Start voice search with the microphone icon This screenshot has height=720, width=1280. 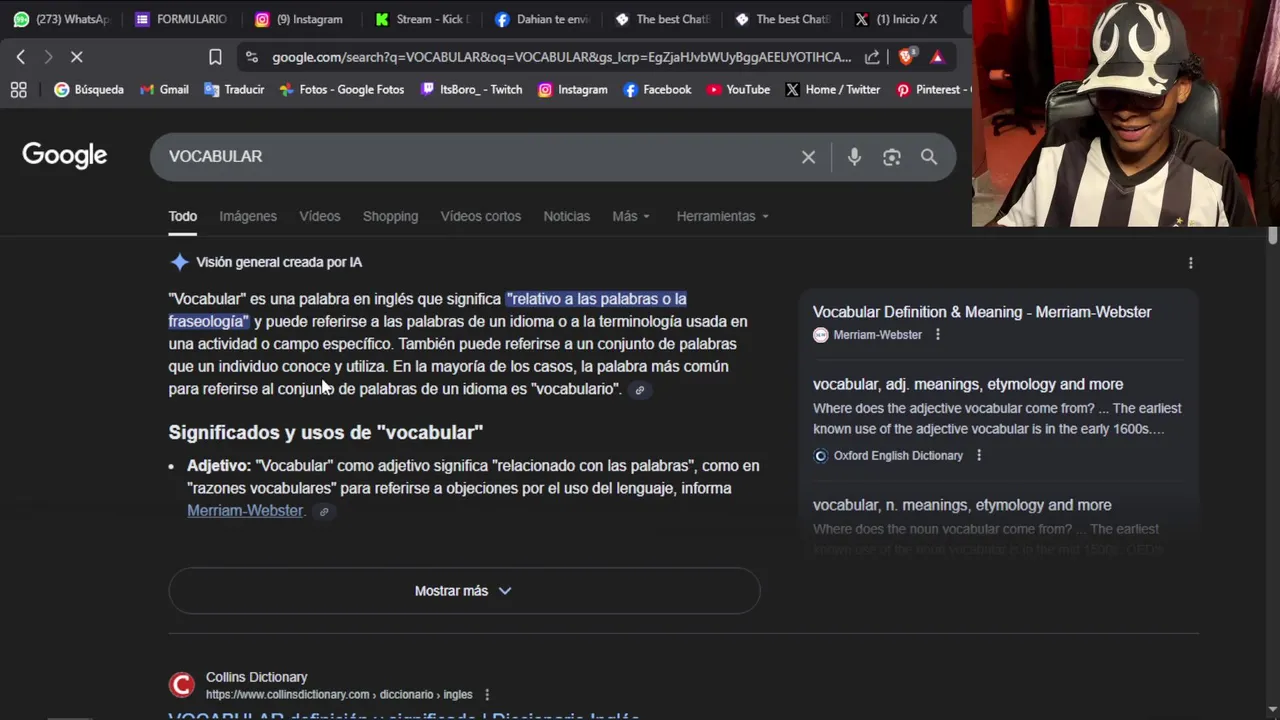[854, 157]
